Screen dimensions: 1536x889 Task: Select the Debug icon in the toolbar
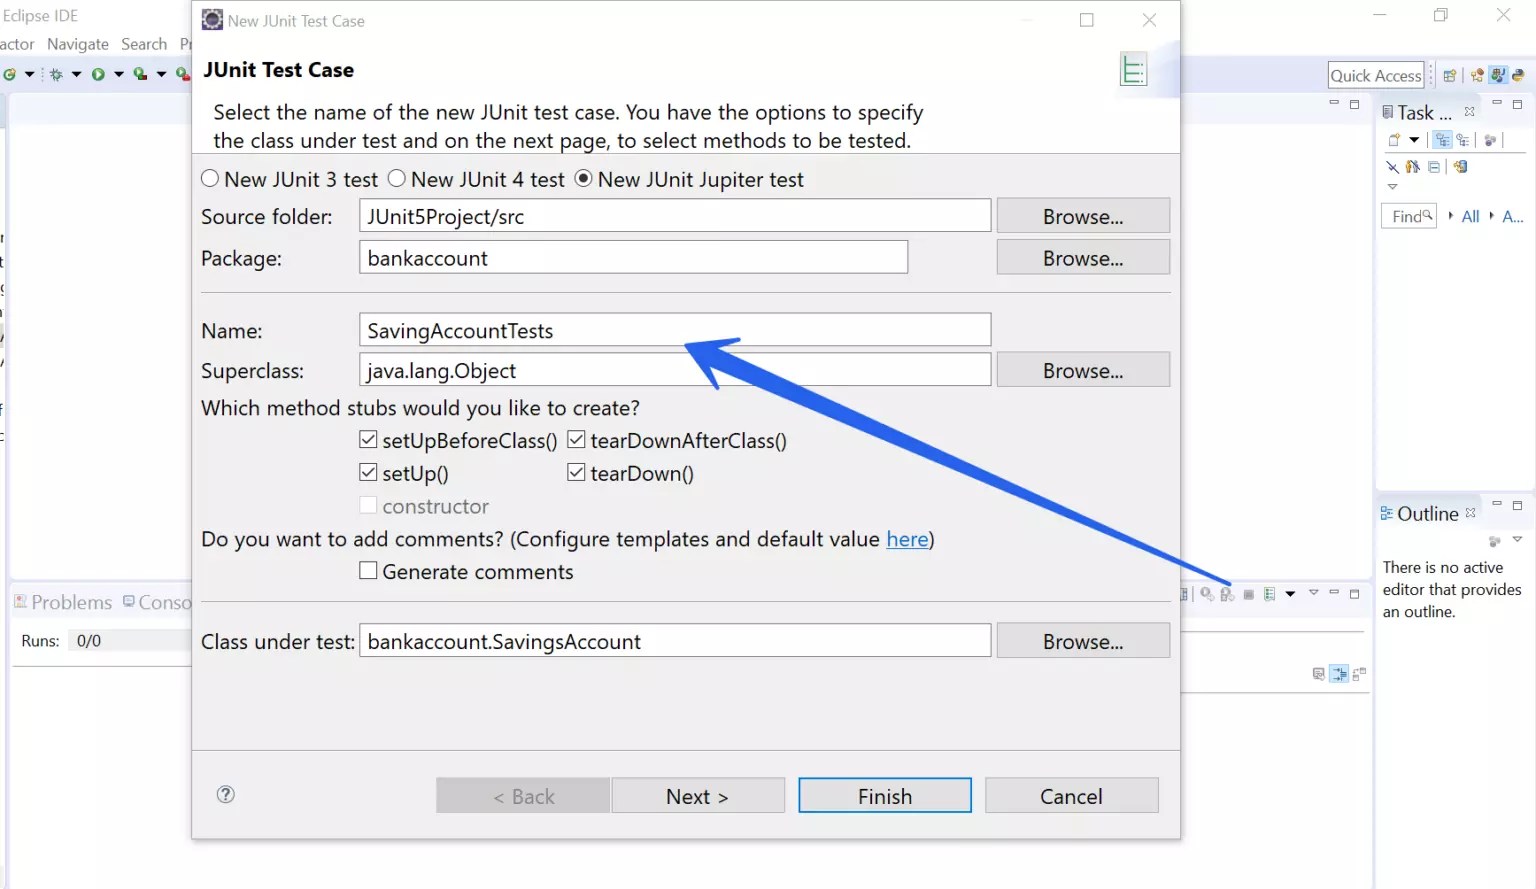click(x=55, y=74)
